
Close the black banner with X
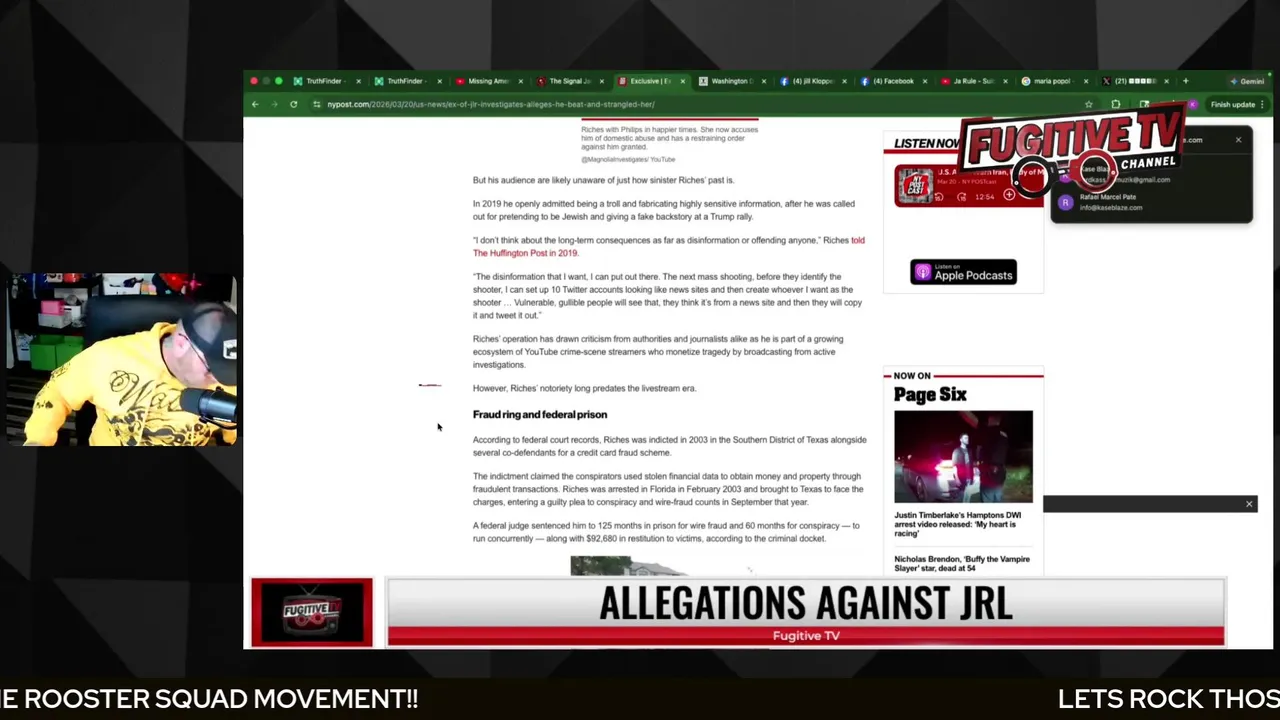click(1249, 504)
